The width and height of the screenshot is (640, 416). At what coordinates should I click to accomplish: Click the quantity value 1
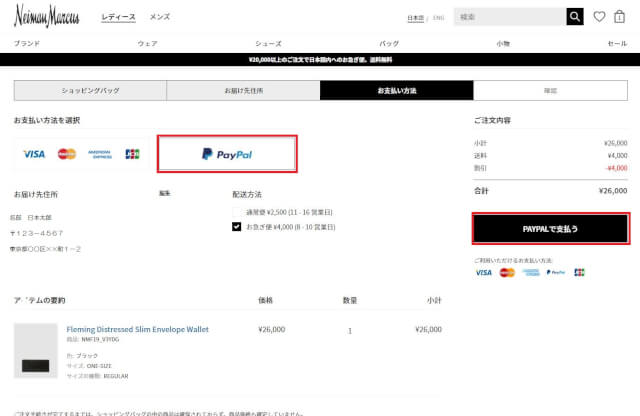pyautogui.click(x=350, y=331)
